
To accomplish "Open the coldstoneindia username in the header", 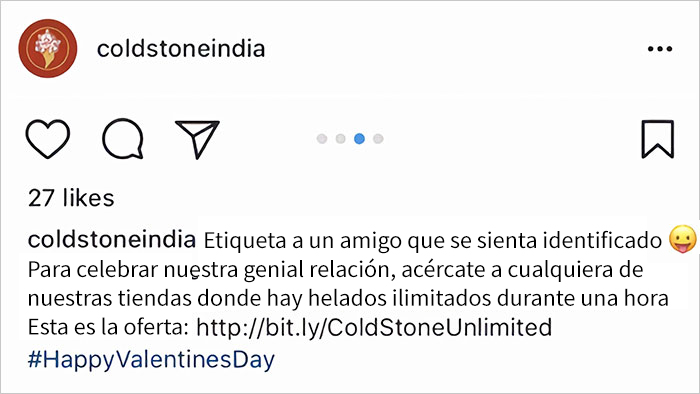I will click(181, 48).
